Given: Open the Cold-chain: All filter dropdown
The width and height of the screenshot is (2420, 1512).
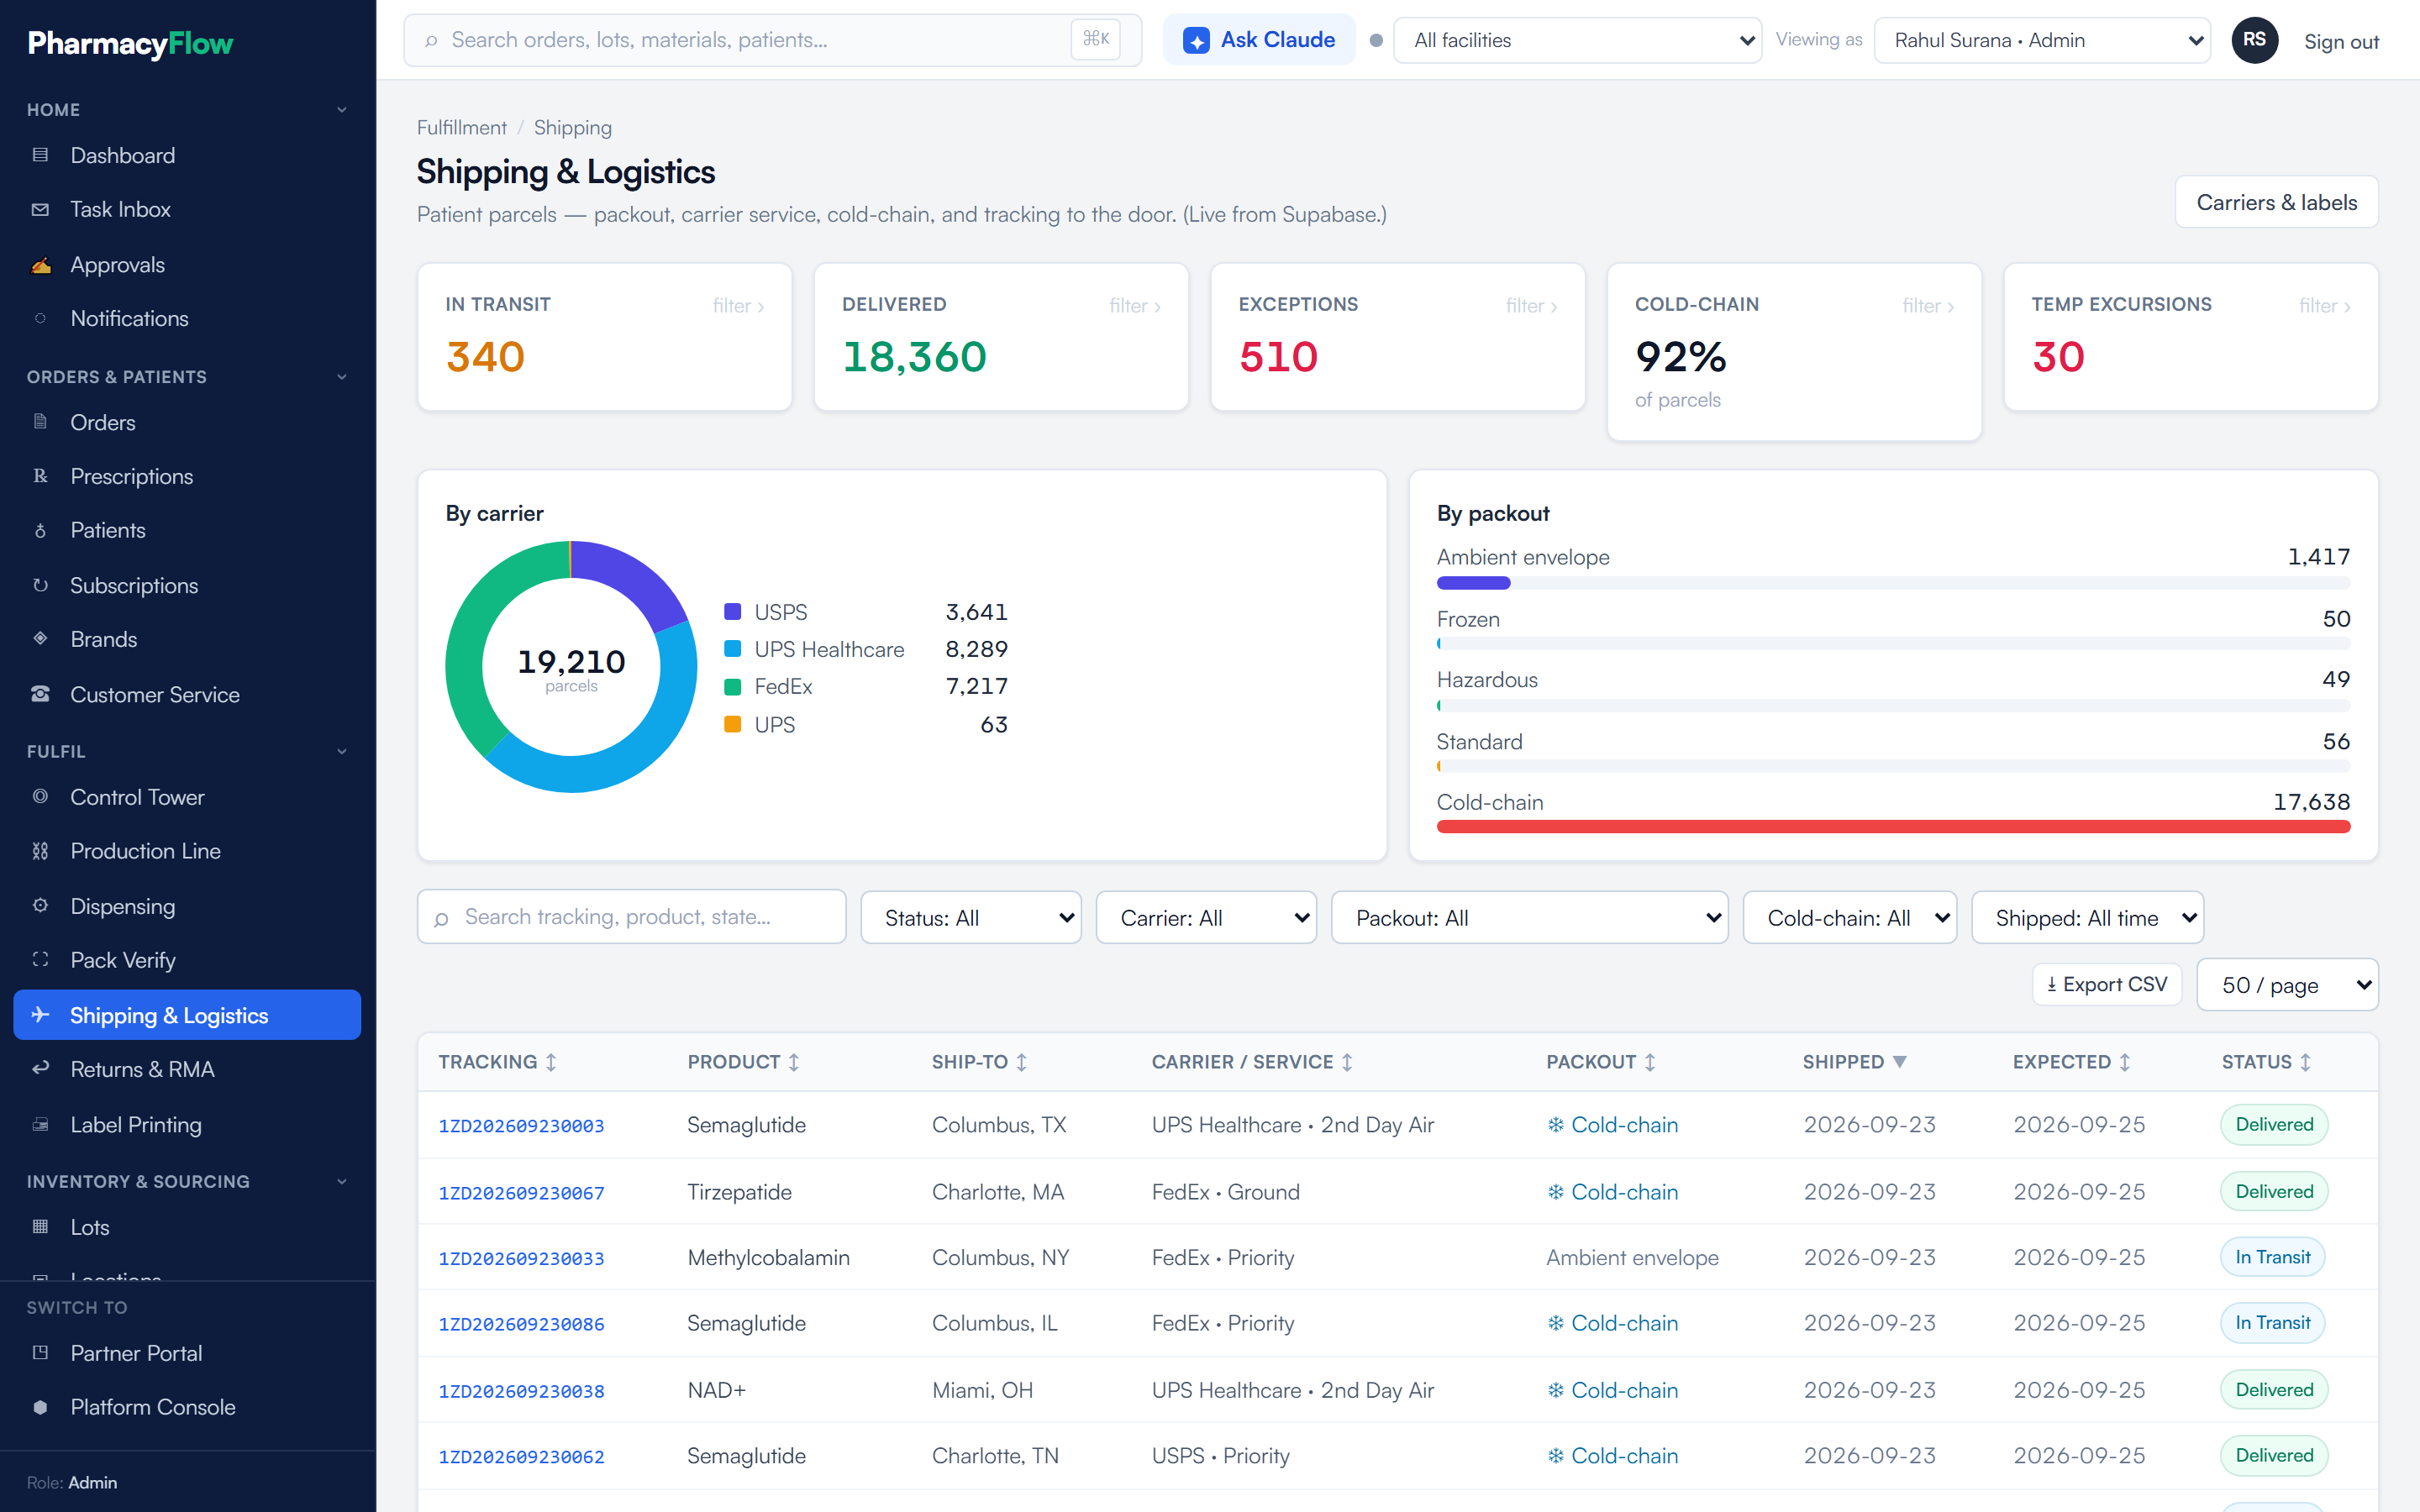Looking at the screenshot, I should pyautogui.click(x=1849, y=917).
